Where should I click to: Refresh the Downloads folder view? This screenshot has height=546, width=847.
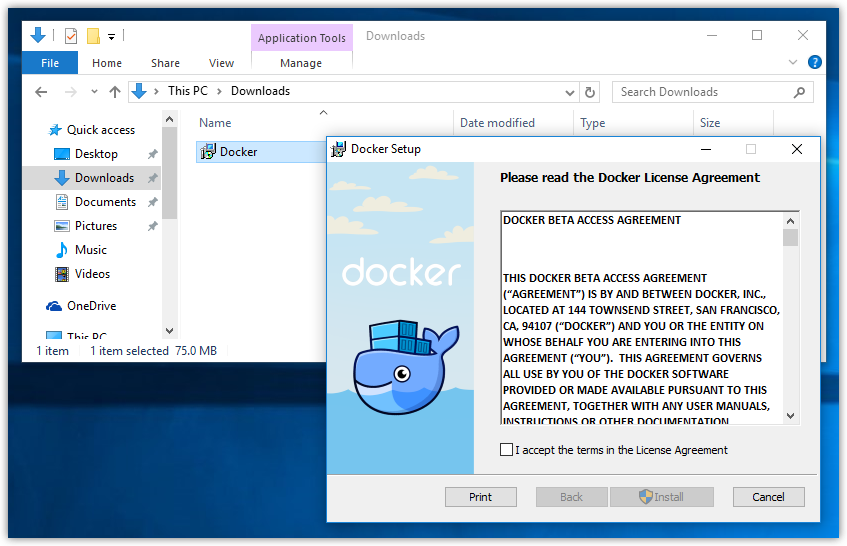pyautogui.click(x=590, y=92)
